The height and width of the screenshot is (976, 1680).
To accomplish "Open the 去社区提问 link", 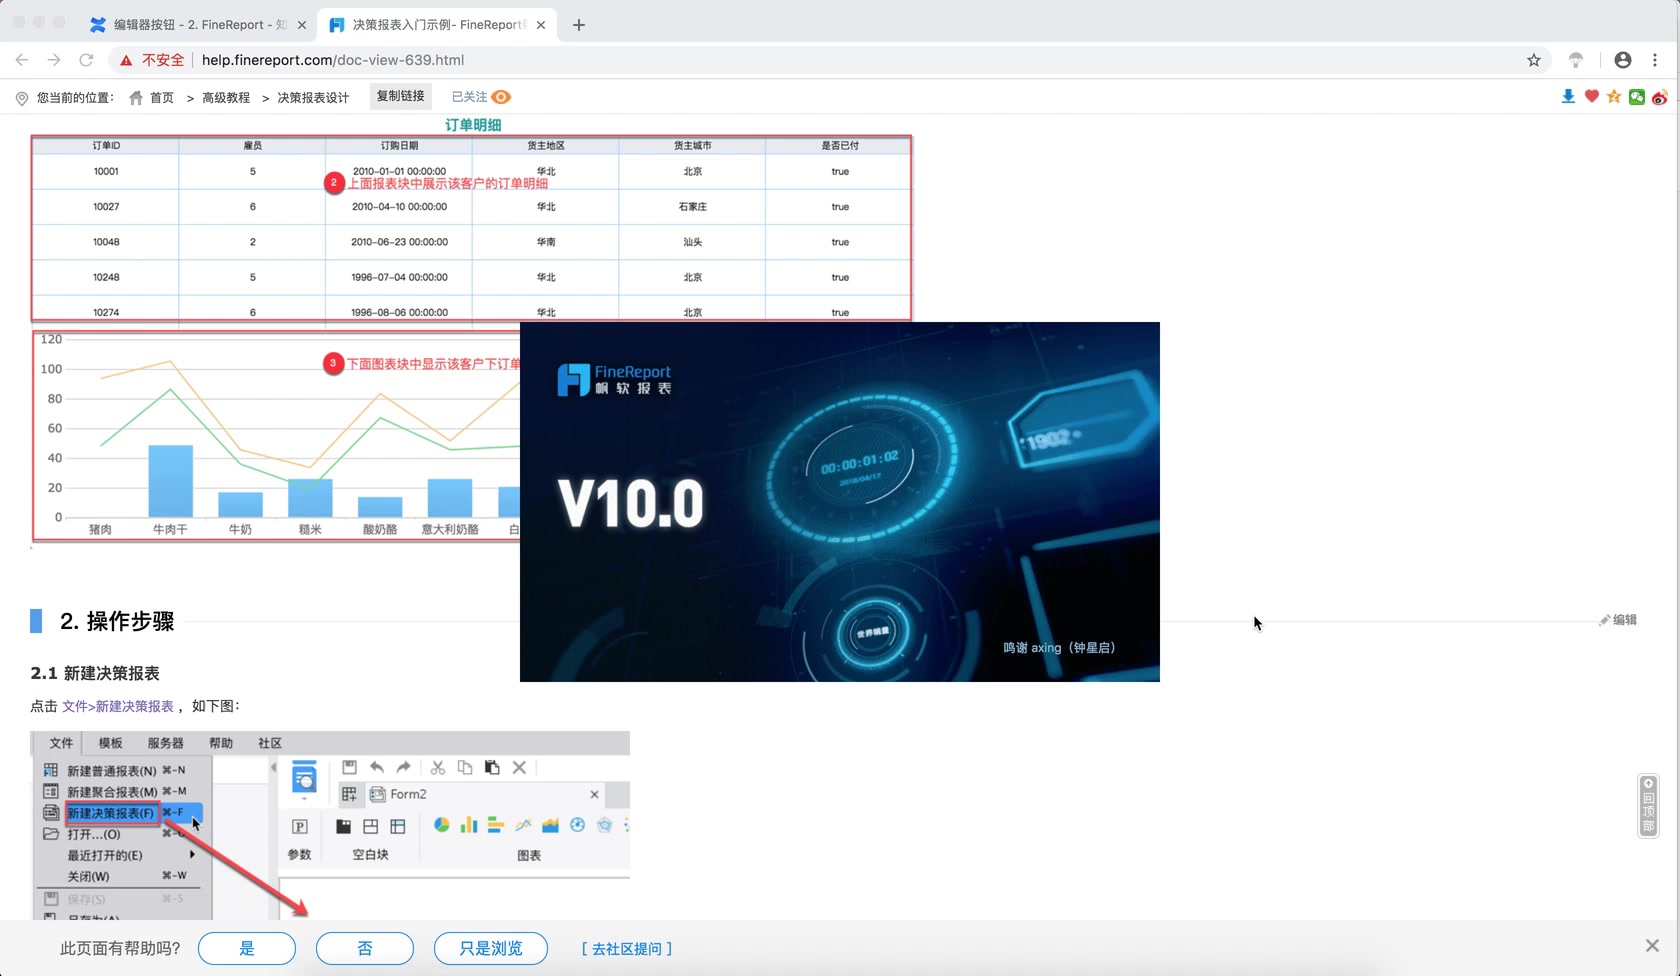I will [627, 948].
